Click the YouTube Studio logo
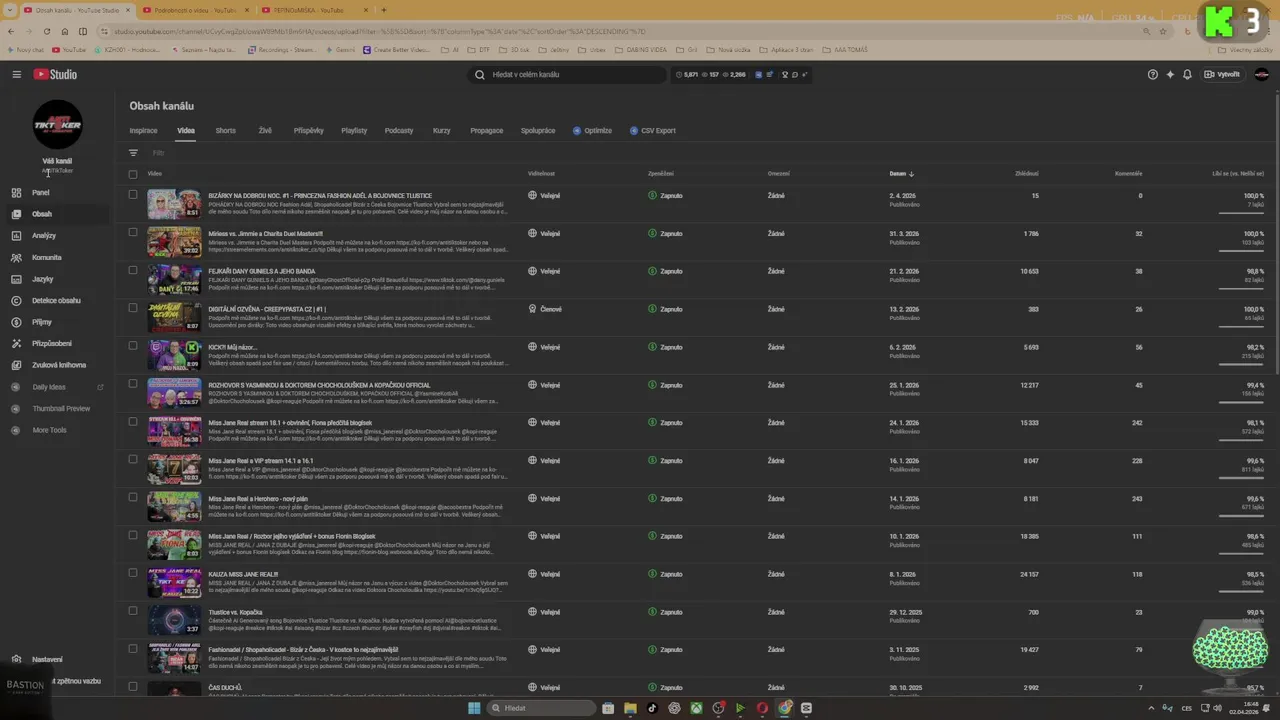Image resolution: width=1280 pixels, height=720 pixels. point(55,74)
